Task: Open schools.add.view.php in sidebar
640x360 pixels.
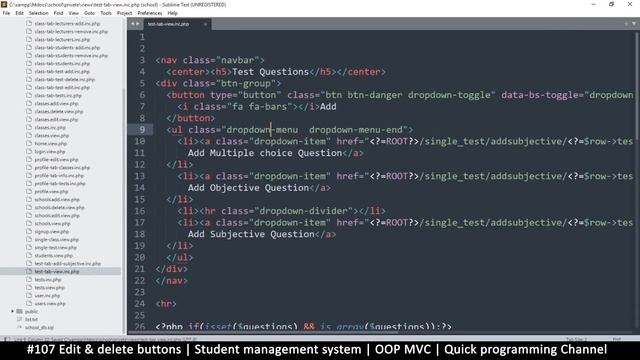Action: point(57,200)
